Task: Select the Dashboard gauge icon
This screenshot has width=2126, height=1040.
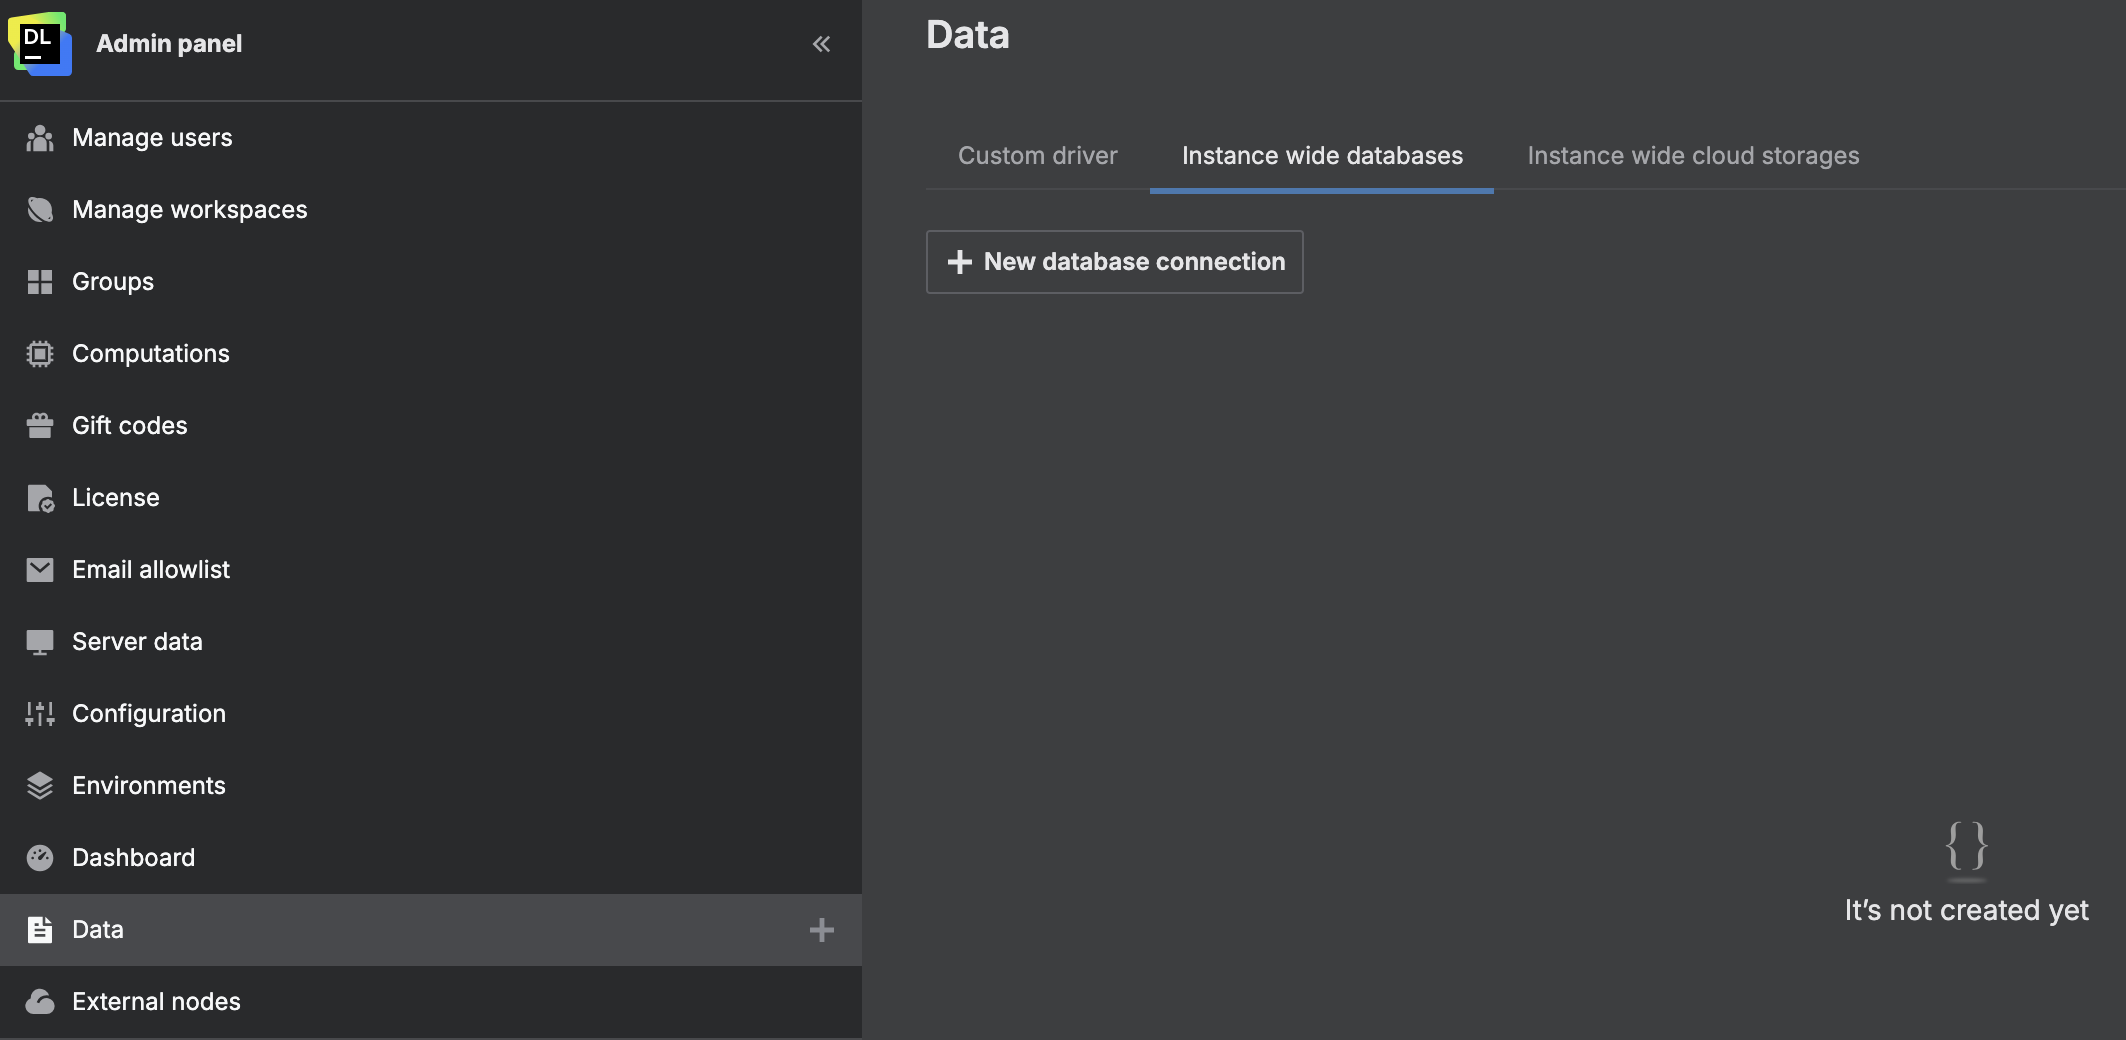Action: coord(40,858)
